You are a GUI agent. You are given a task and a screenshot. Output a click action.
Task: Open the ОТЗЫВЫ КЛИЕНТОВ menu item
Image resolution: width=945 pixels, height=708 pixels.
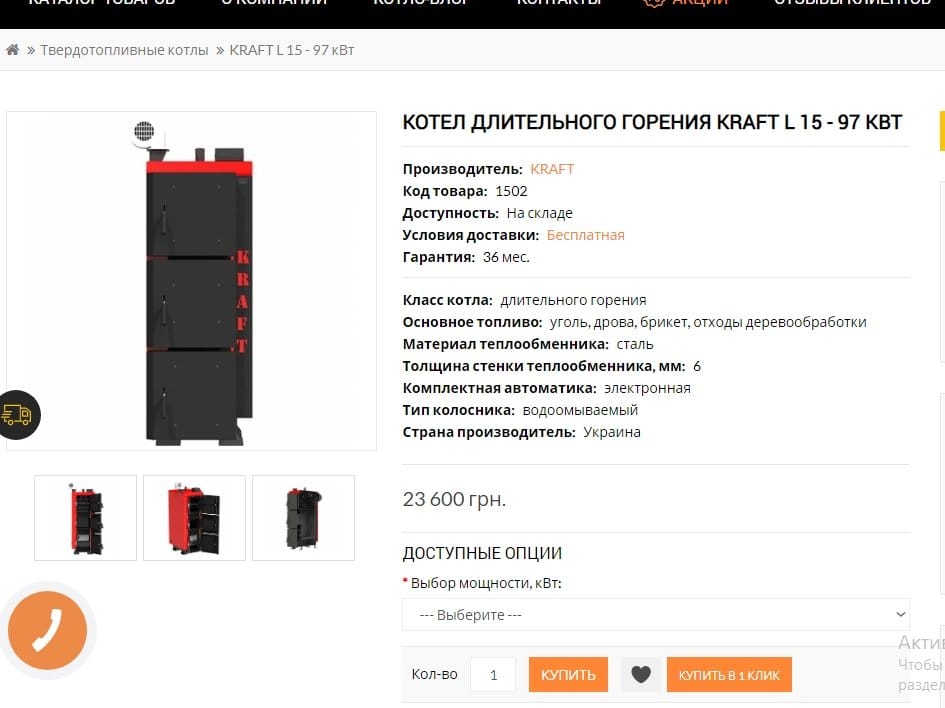pos(852,3)
